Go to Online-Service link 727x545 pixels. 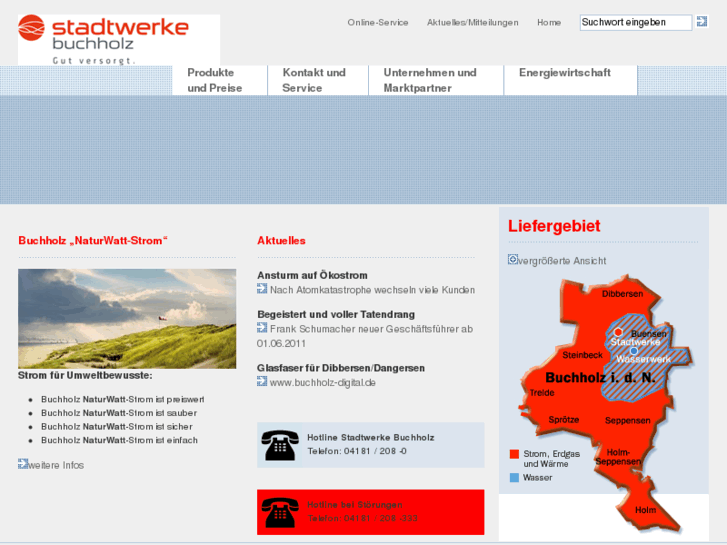[x=378, y=22]
